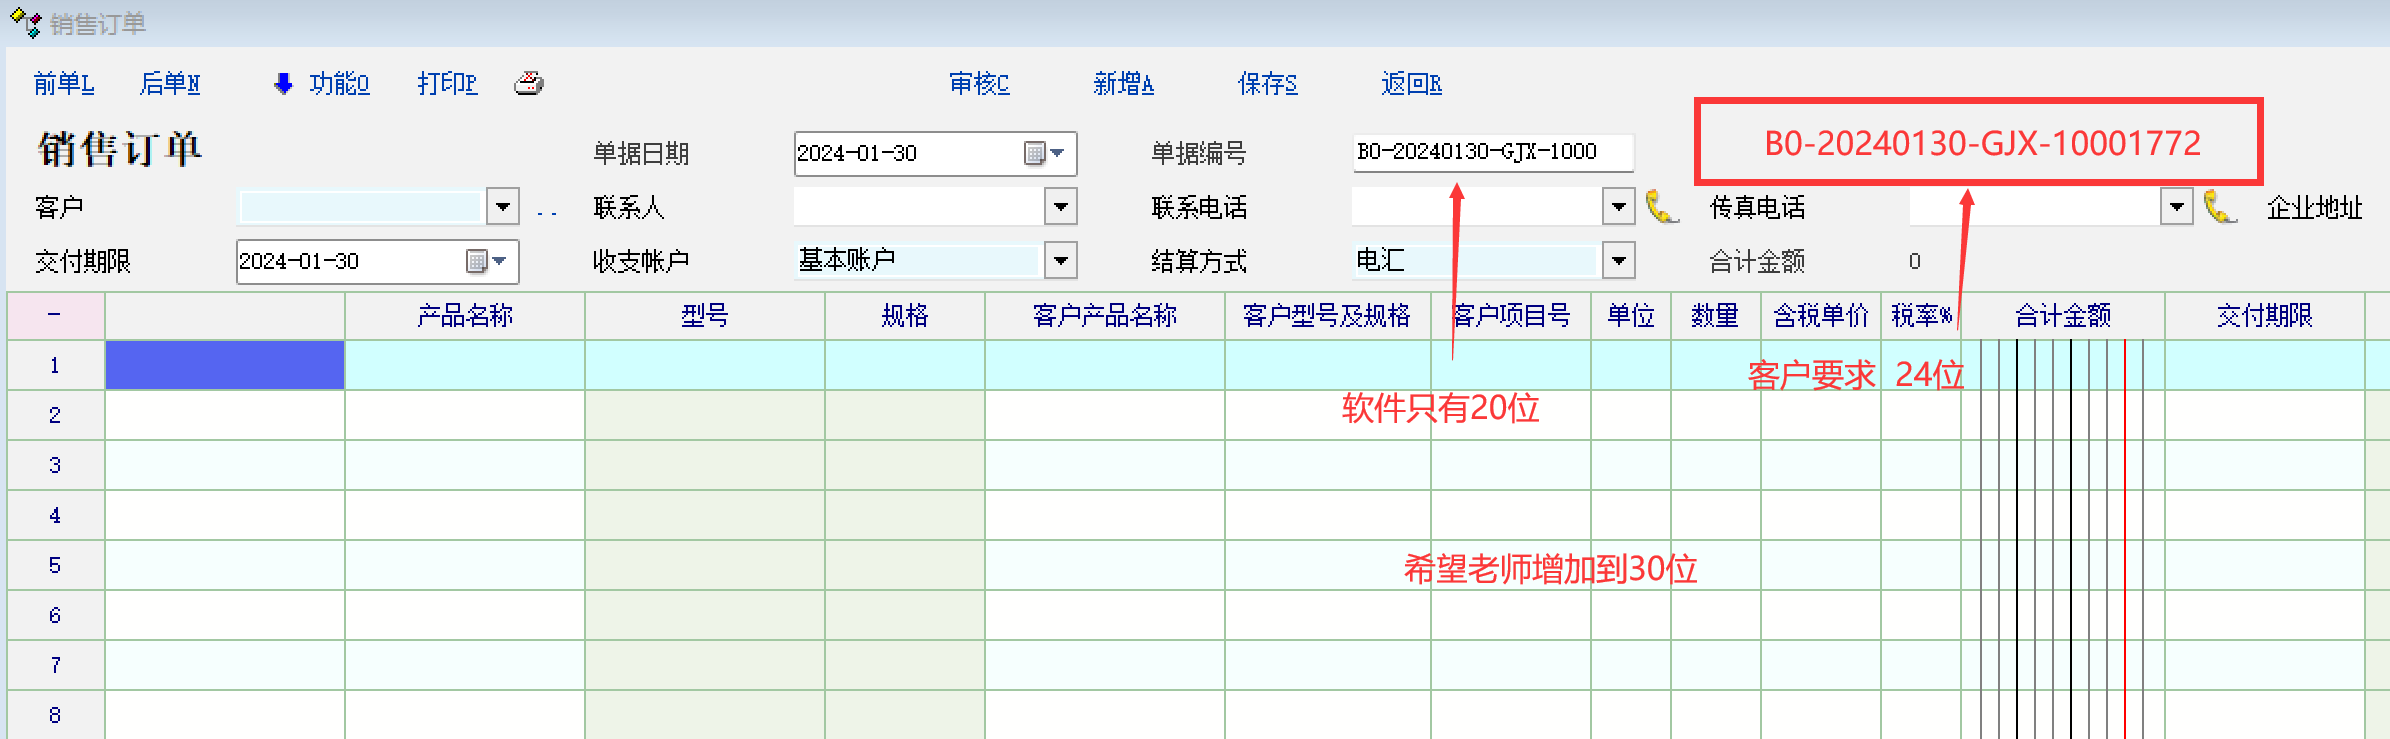Screen dimensions: 2390x739
Task: Expand the 客户 dropdown list
Action: (503, 207)
